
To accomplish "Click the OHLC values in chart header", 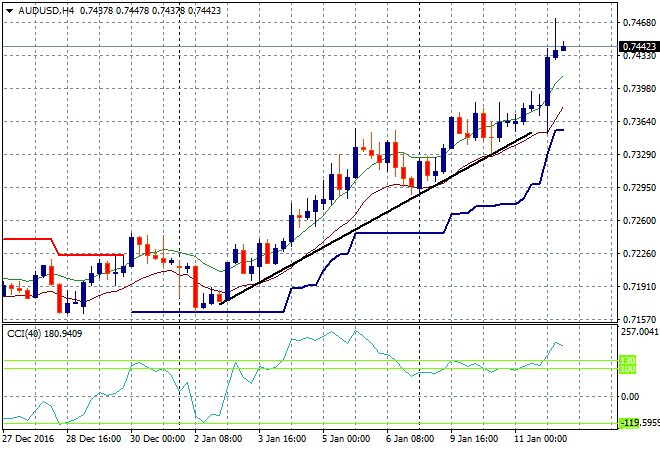I will pyautogui.click(x=150, y=11).
